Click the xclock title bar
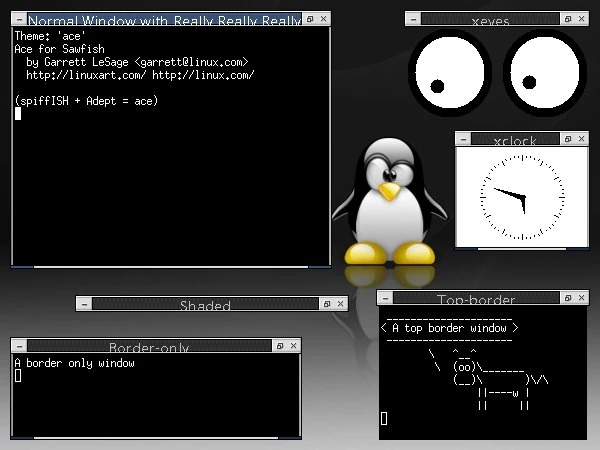The height and width of the screenshot is (450, 600). pos(515,139)
